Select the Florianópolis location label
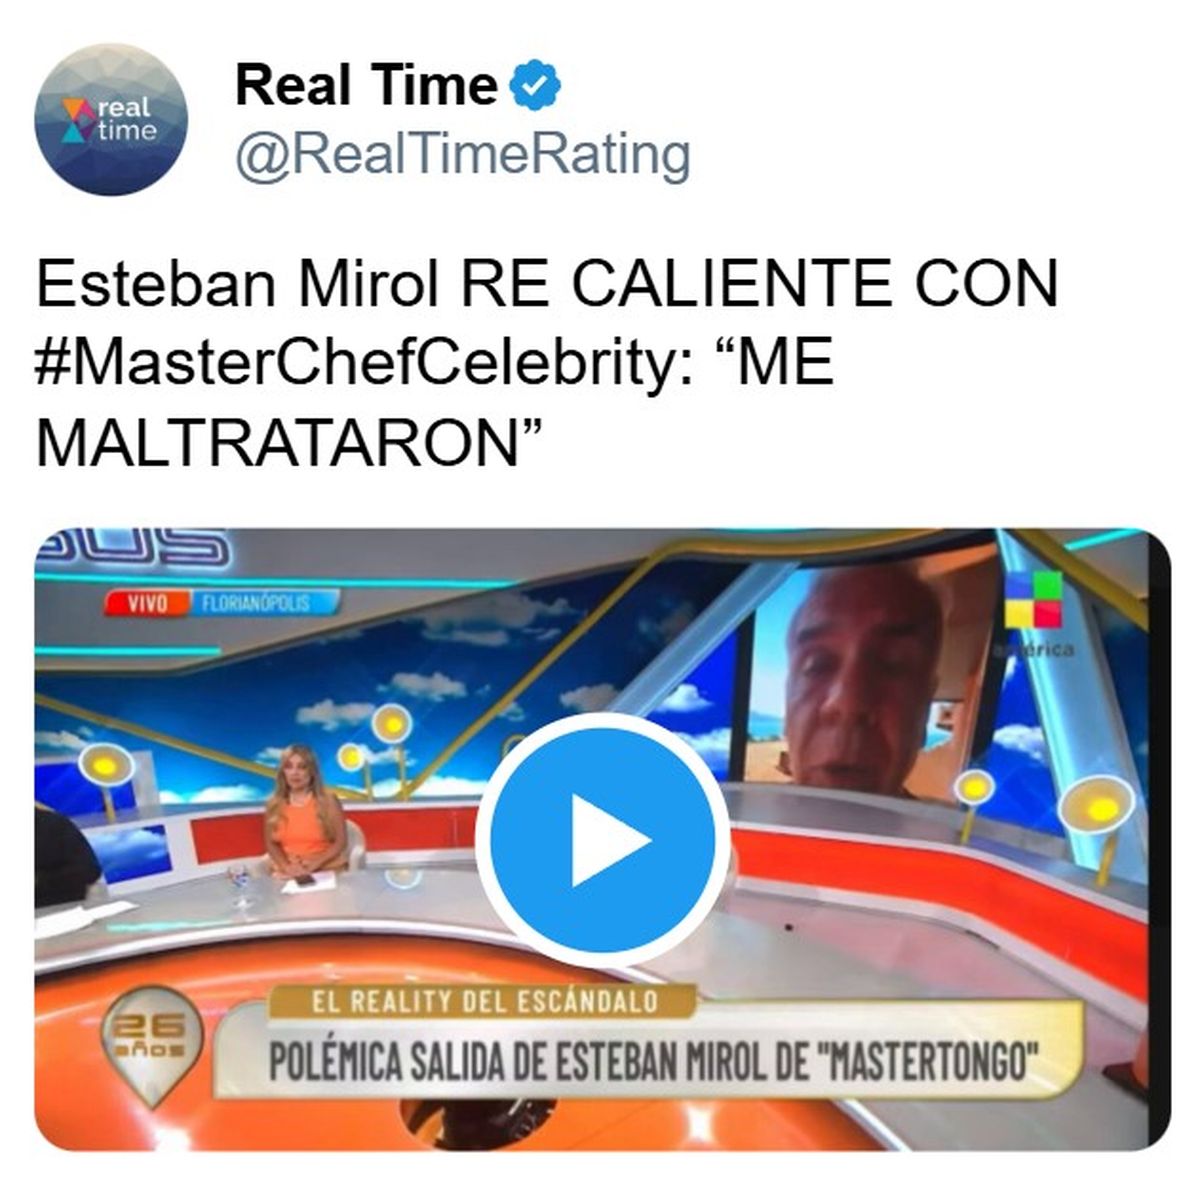Screen dimensions: 1200x1198 pos(258,603)
